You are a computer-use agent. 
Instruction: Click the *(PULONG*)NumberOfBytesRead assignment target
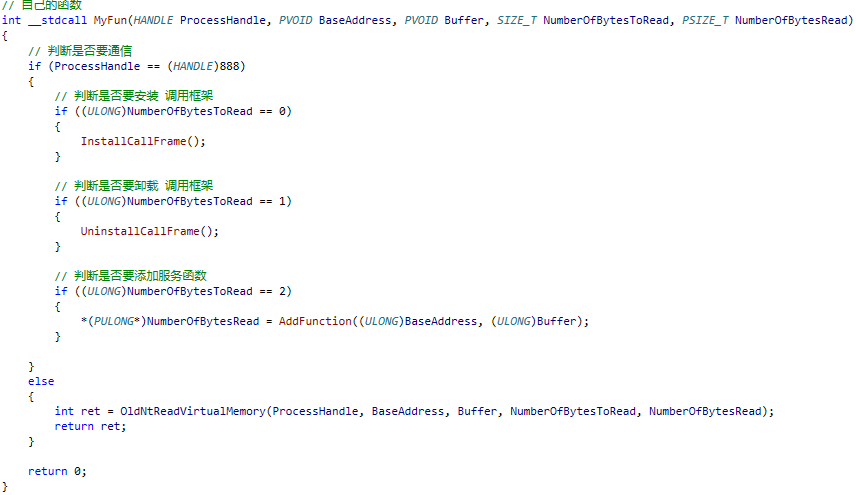(x=170, y=321)
